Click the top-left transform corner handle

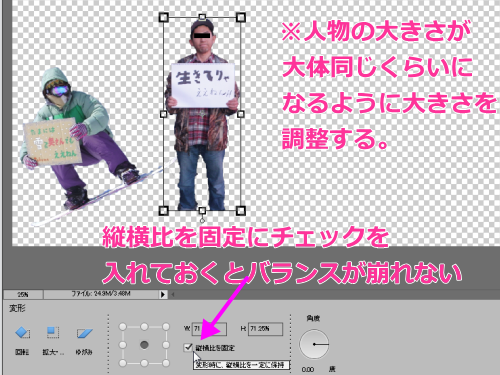(x=163, y=17)
